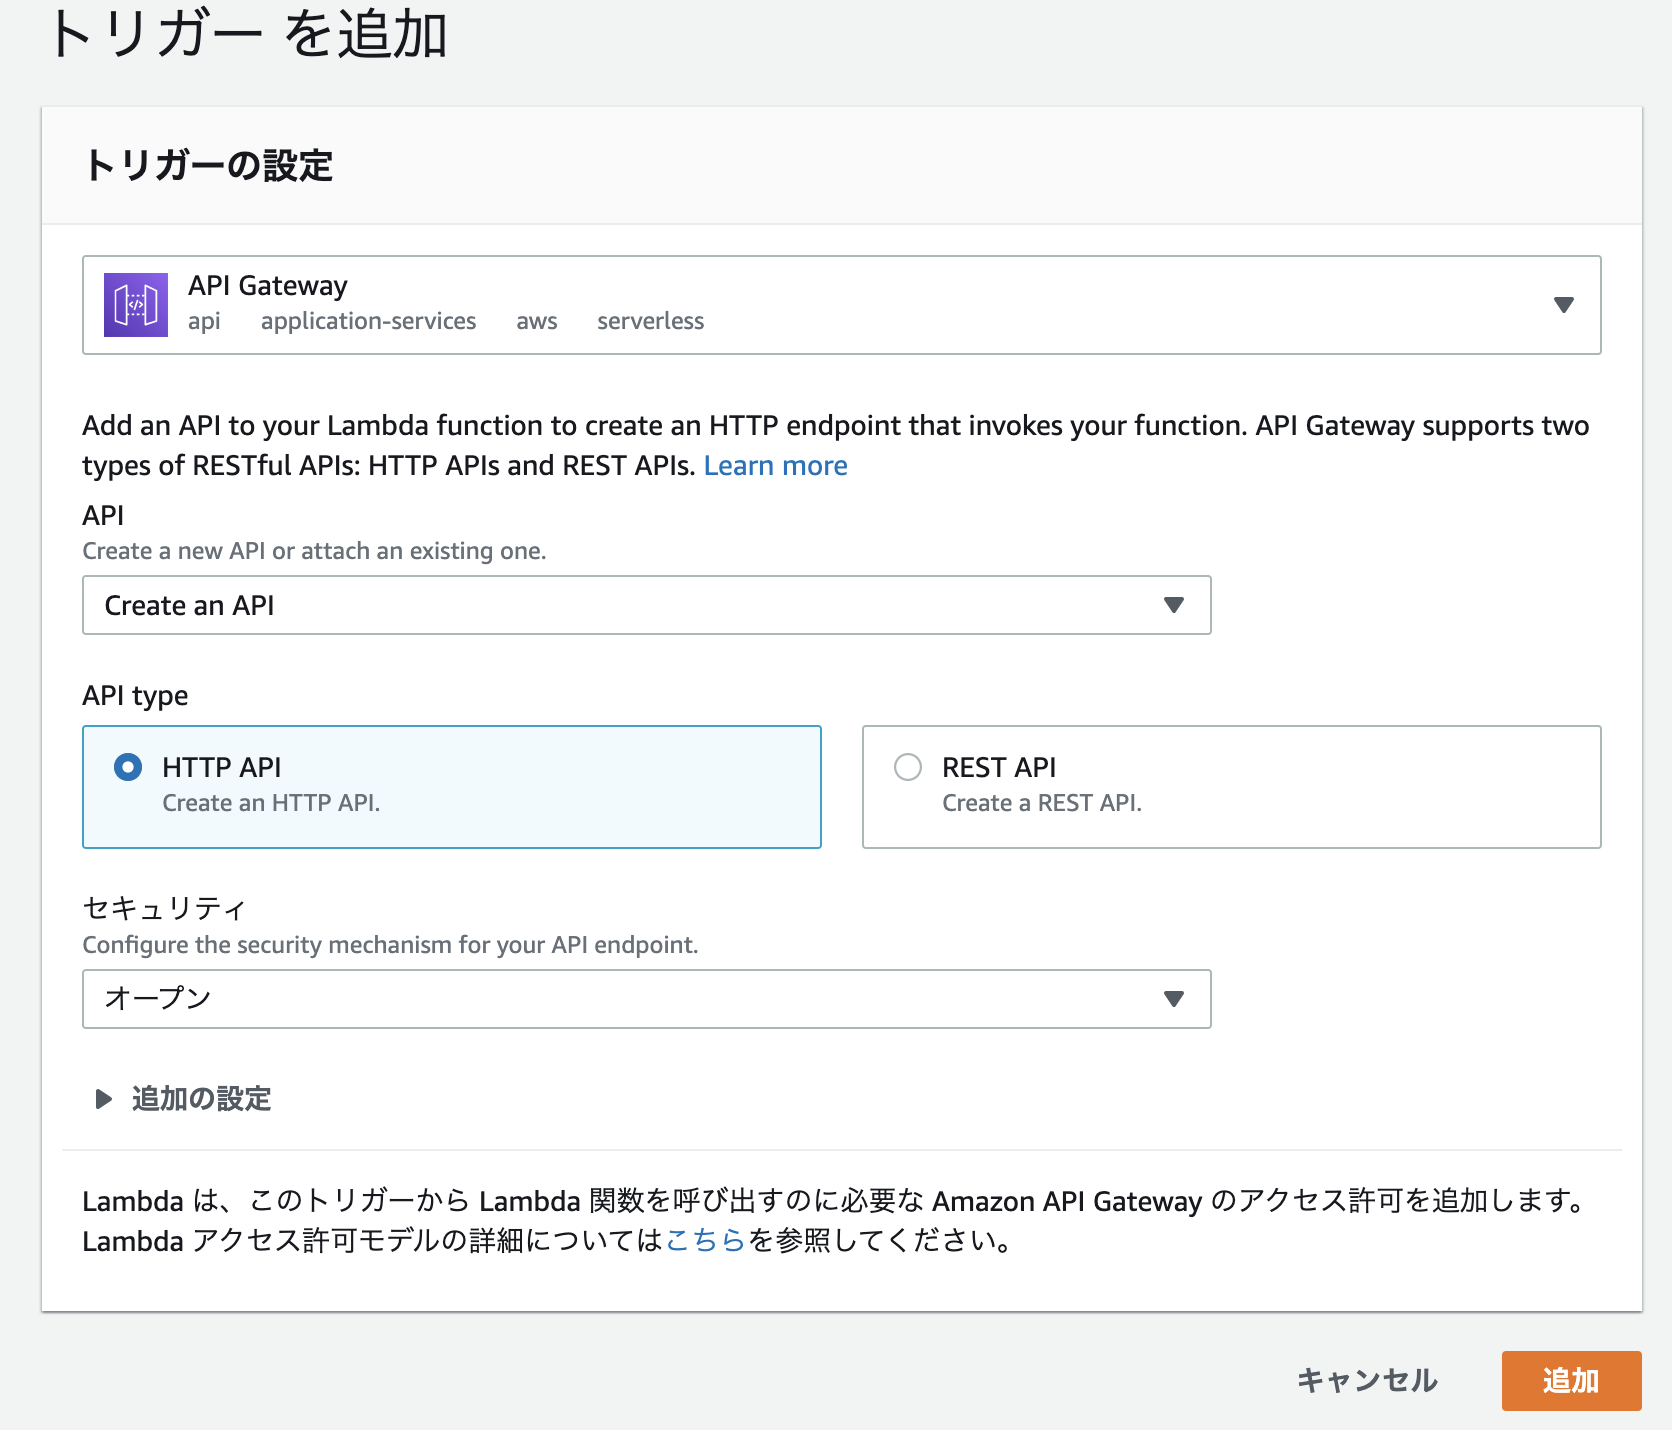Click the trigger source dropdown chevron
The image size is (1672, 1430).
click(1564, 305)
